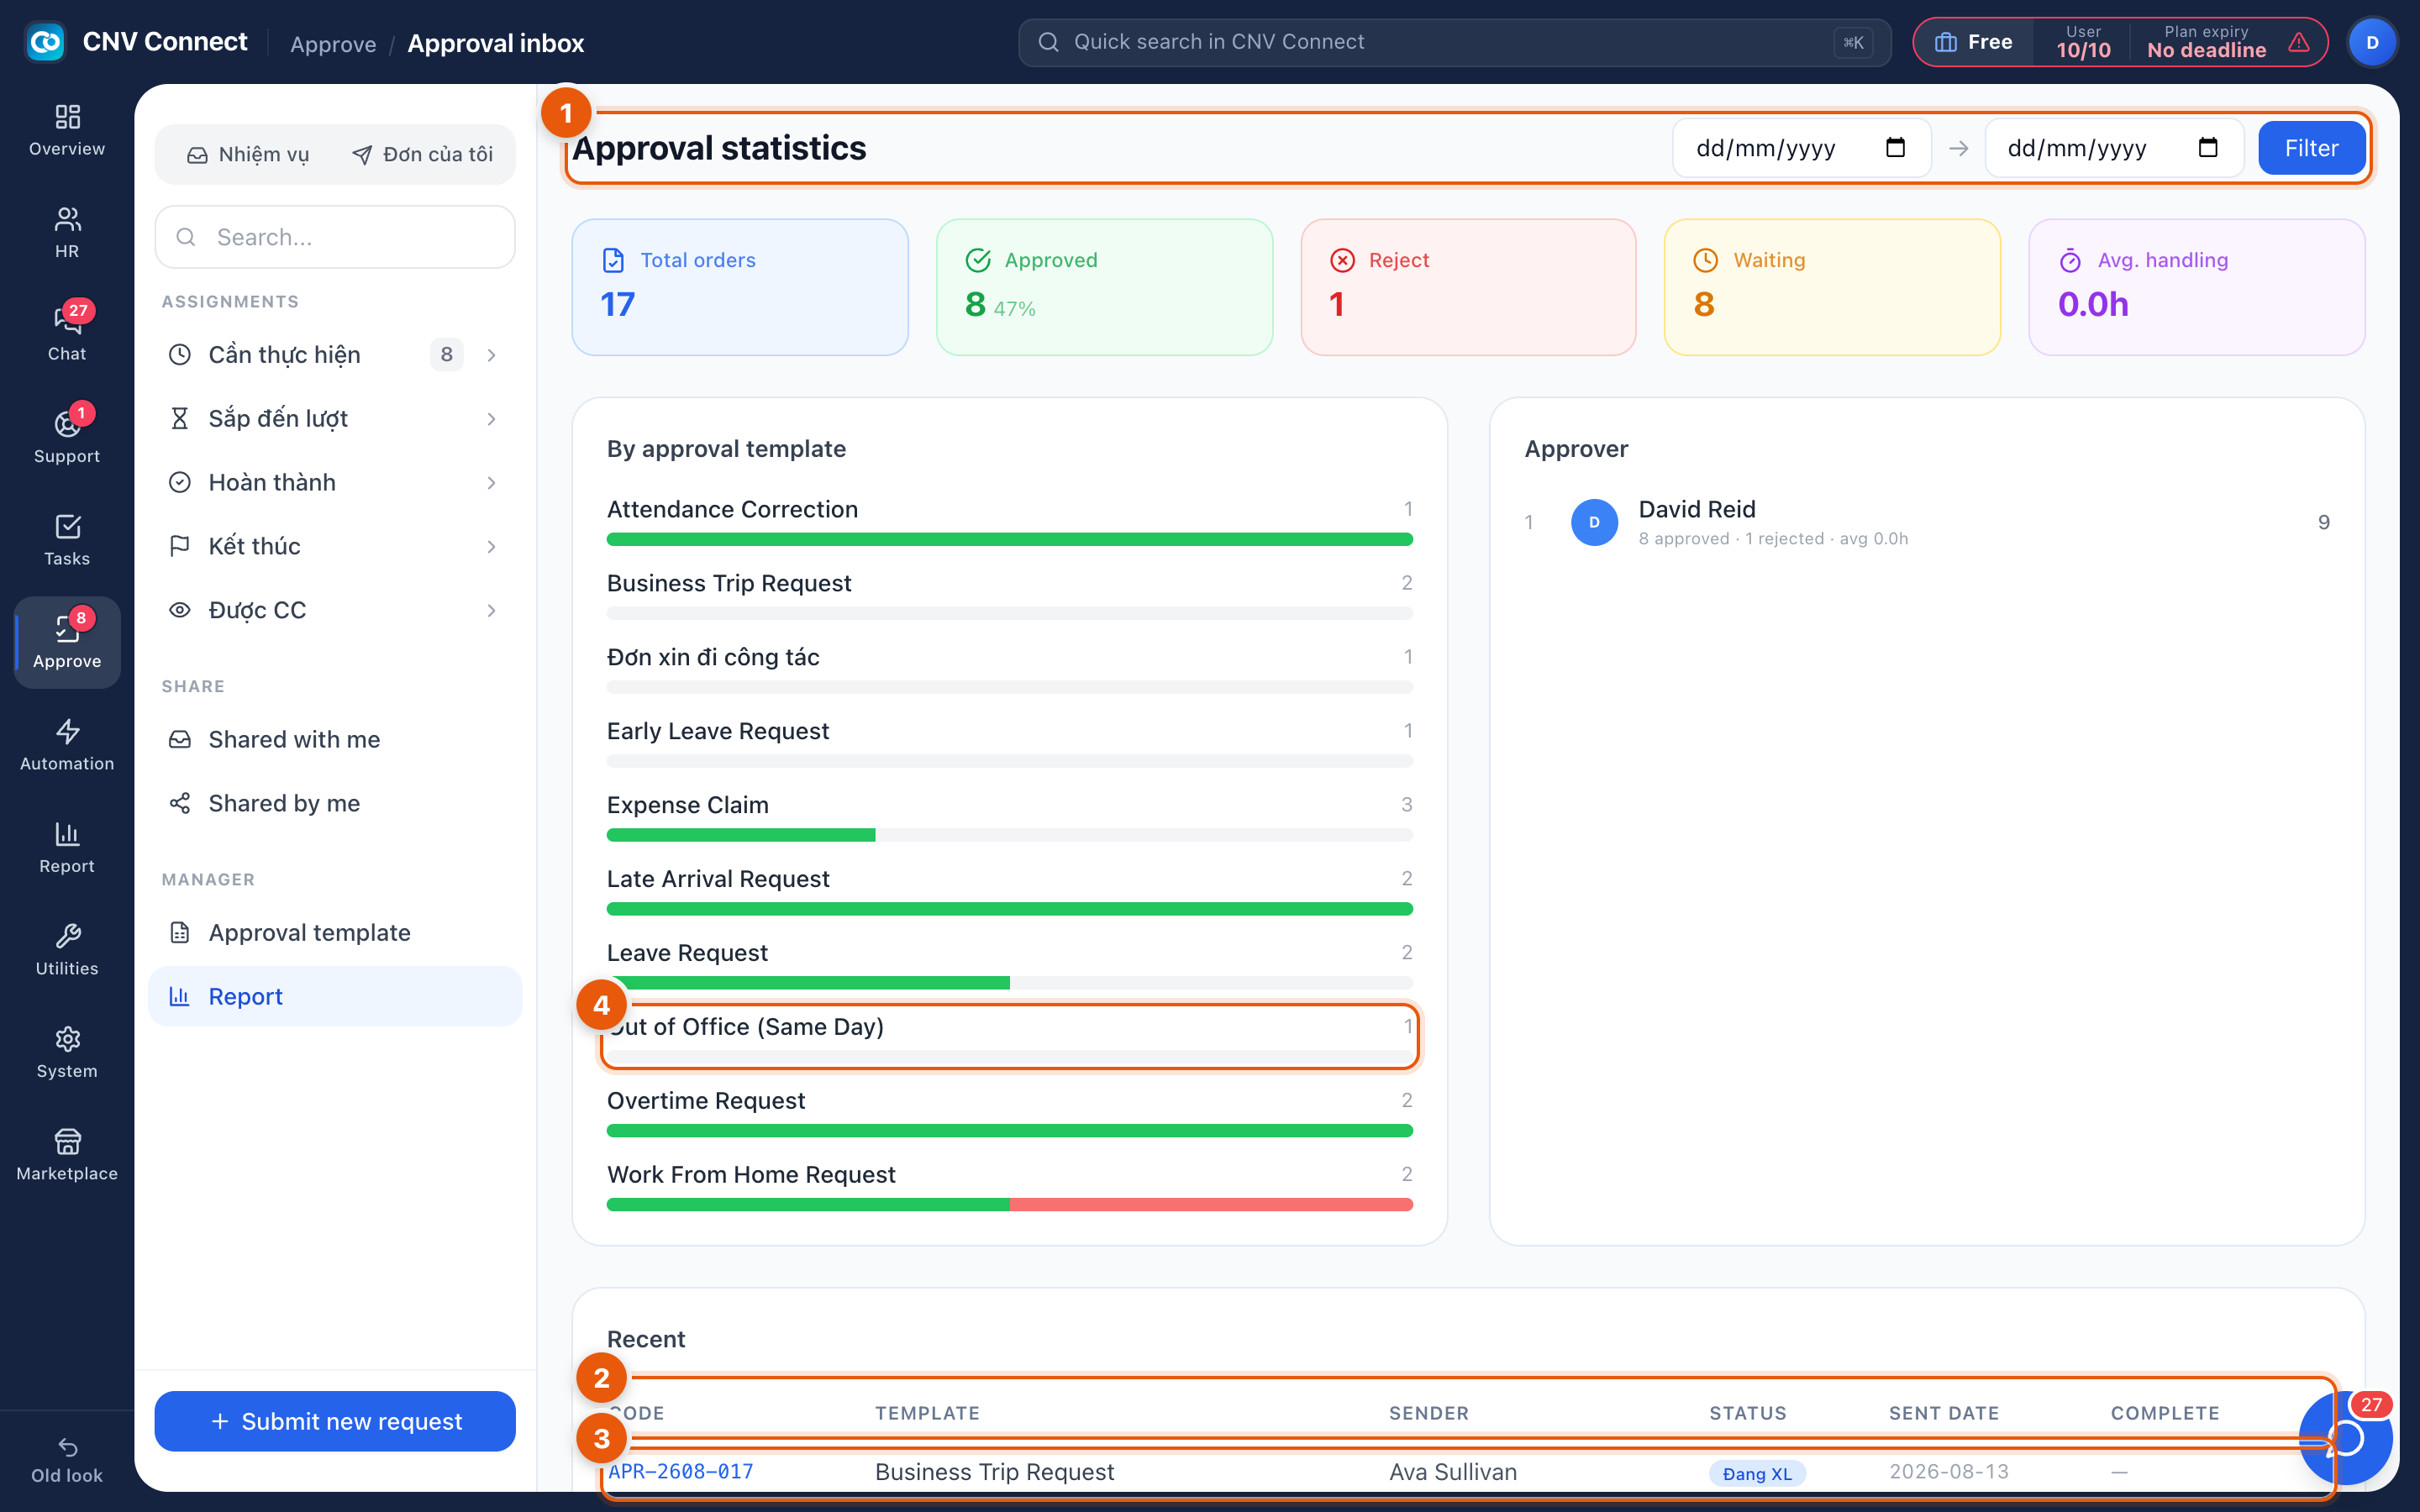The height and width of the screenshot is (1512, 2420).
Task: Open the start date calendar picker icon
Action: pyautogui.click(x=1895, y=148)
